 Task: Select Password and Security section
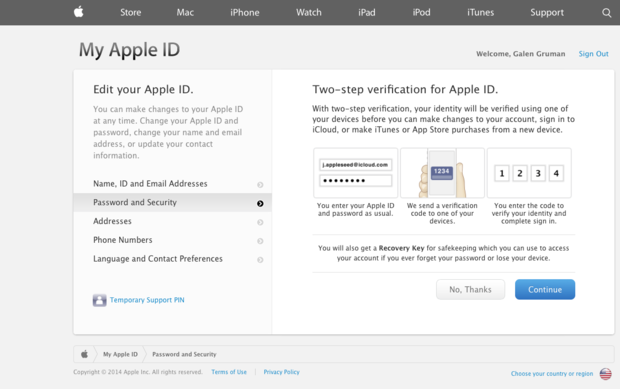pos(172,202)
